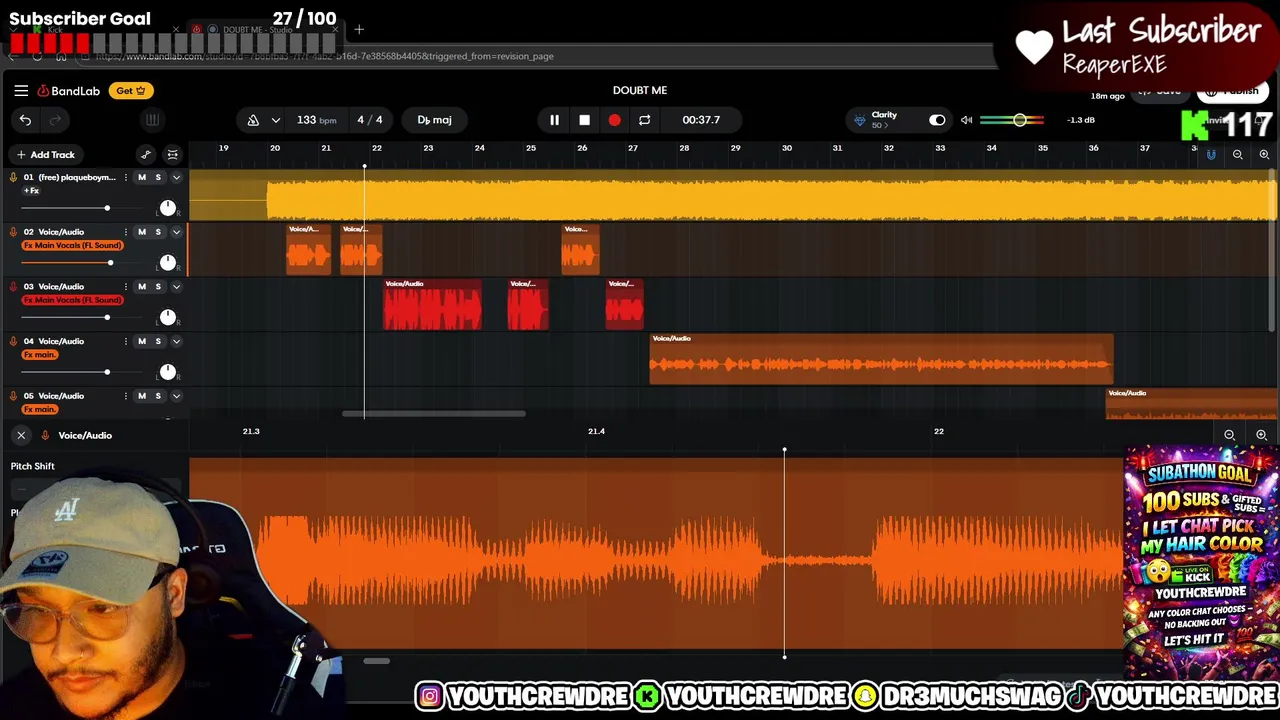Click the main timeline horizontal scrollbar
This screenshot has width=1280, height=720.
[433, 413]
